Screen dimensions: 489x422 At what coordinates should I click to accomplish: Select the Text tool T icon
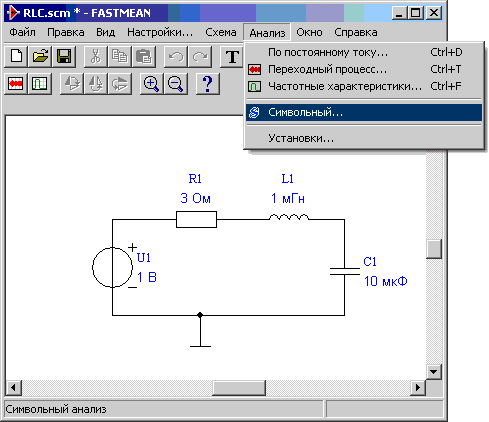point(232,56)
